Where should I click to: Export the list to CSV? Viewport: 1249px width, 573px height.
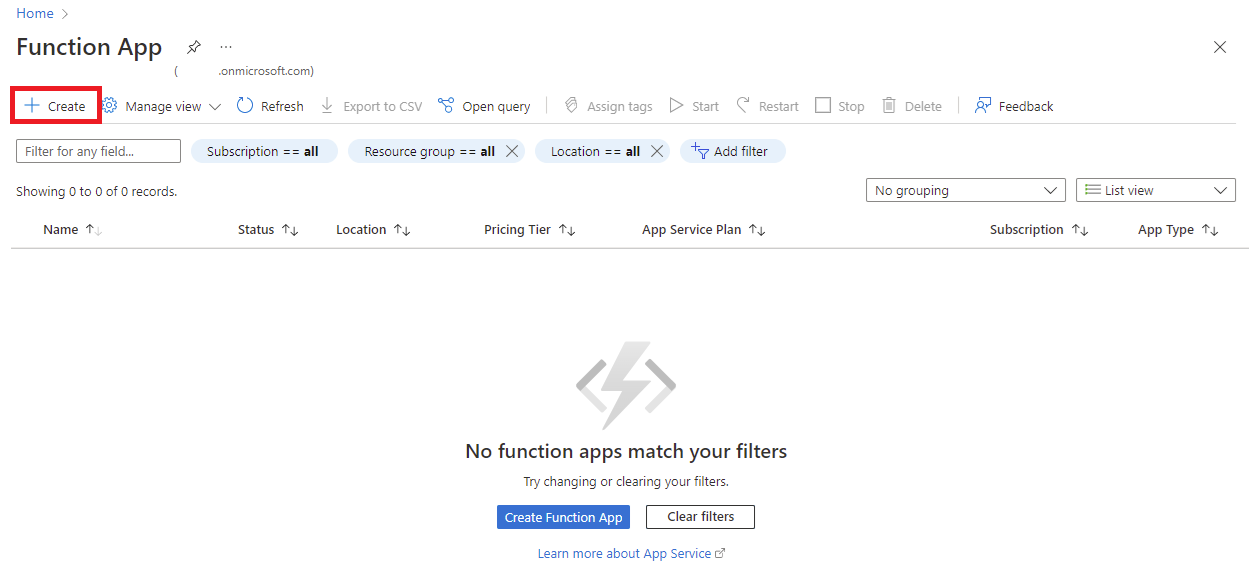[x=371, y=106]
